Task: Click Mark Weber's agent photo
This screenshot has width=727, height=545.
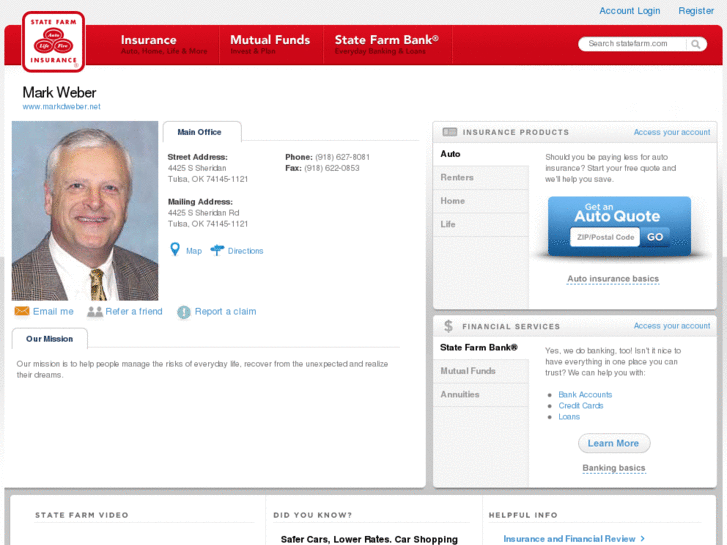Action: (x=85, y=211)
